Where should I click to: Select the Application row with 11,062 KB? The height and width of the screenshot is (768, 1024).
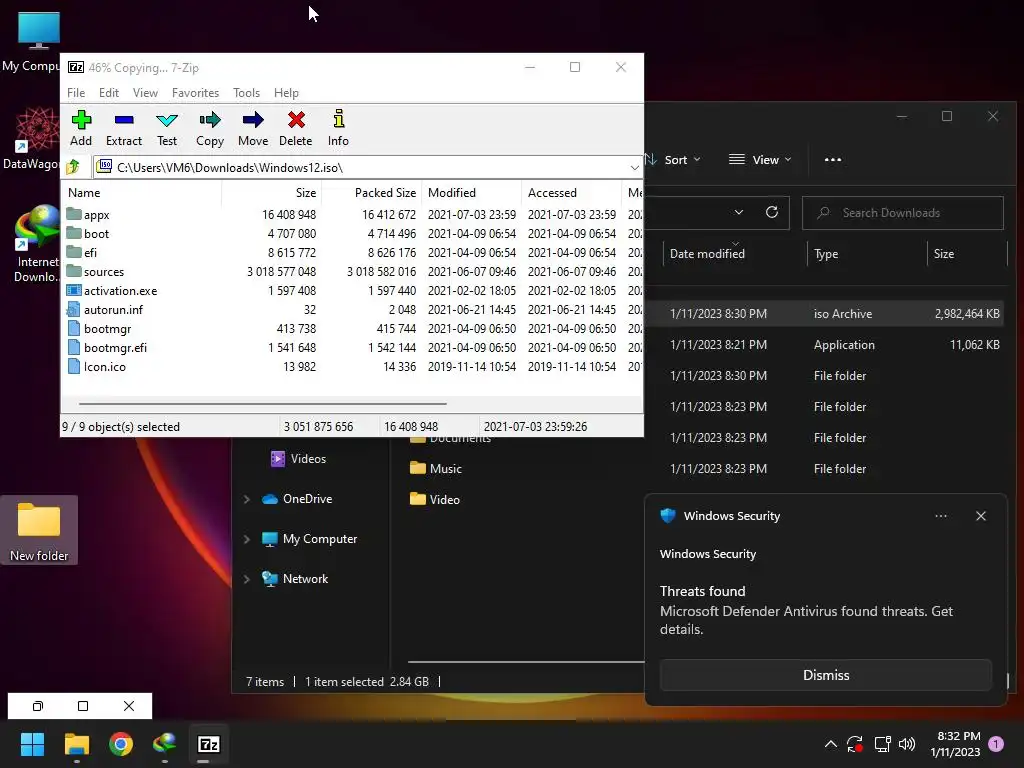tap(827, 345)
